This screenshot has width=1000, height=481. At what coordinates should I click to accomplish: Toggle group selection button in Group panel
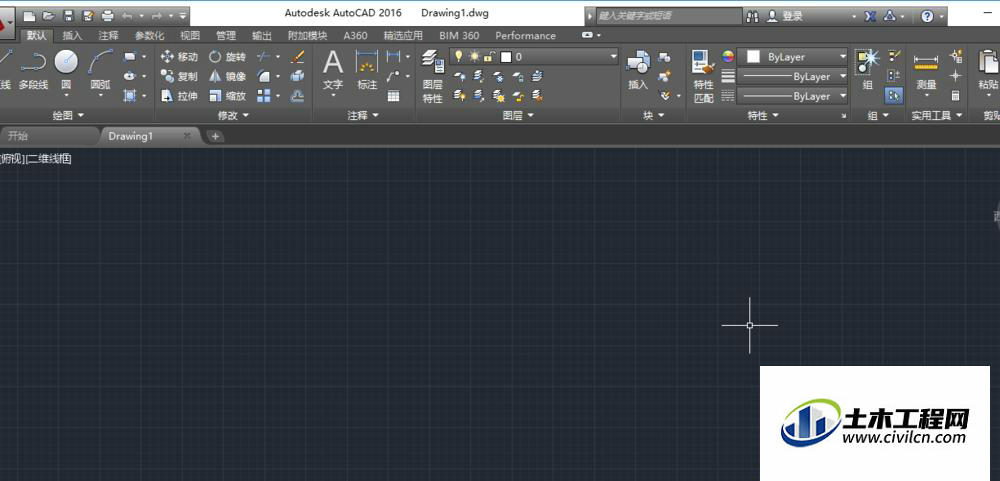click(x=894, y=96)
